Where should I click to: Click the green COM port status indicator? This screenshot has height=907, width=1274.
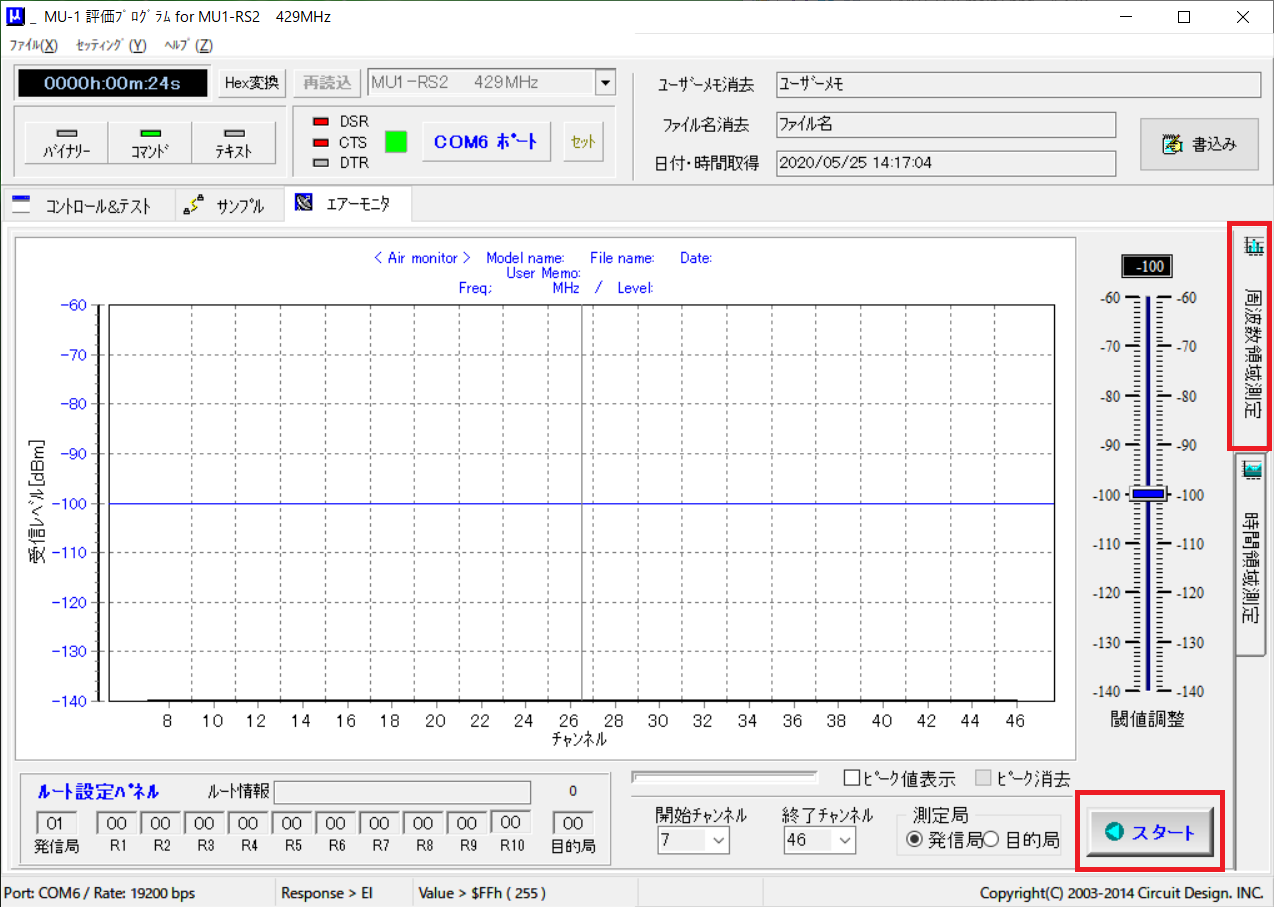point(396,142)
